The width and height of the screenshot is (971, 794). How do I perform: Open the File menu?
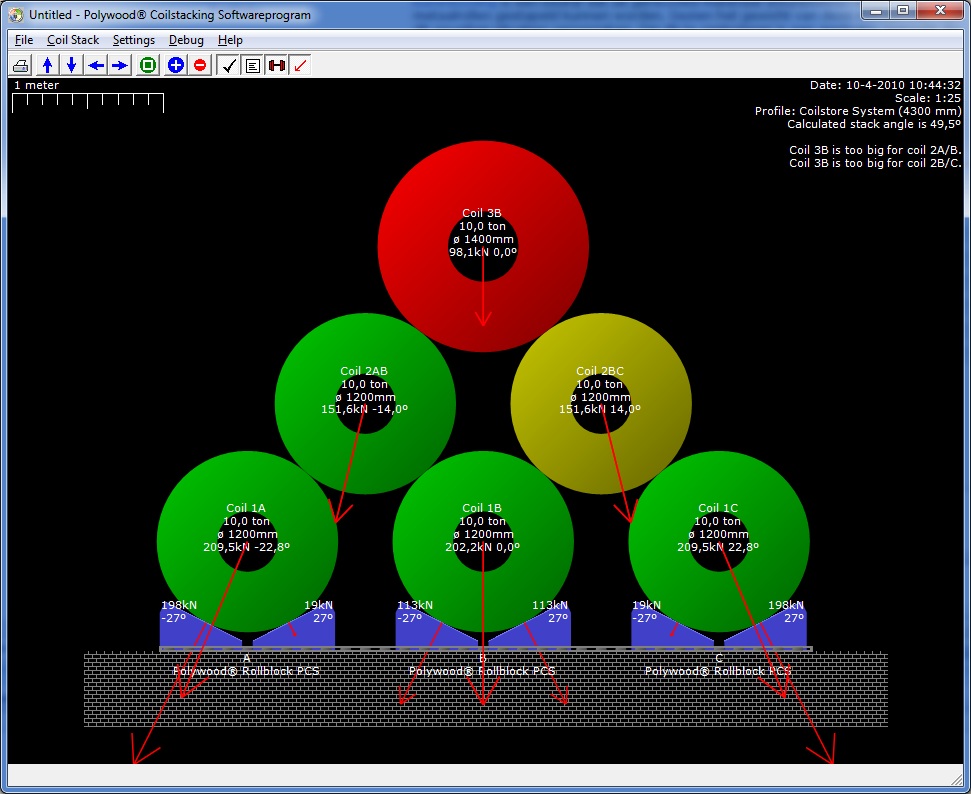coord(24,40)
